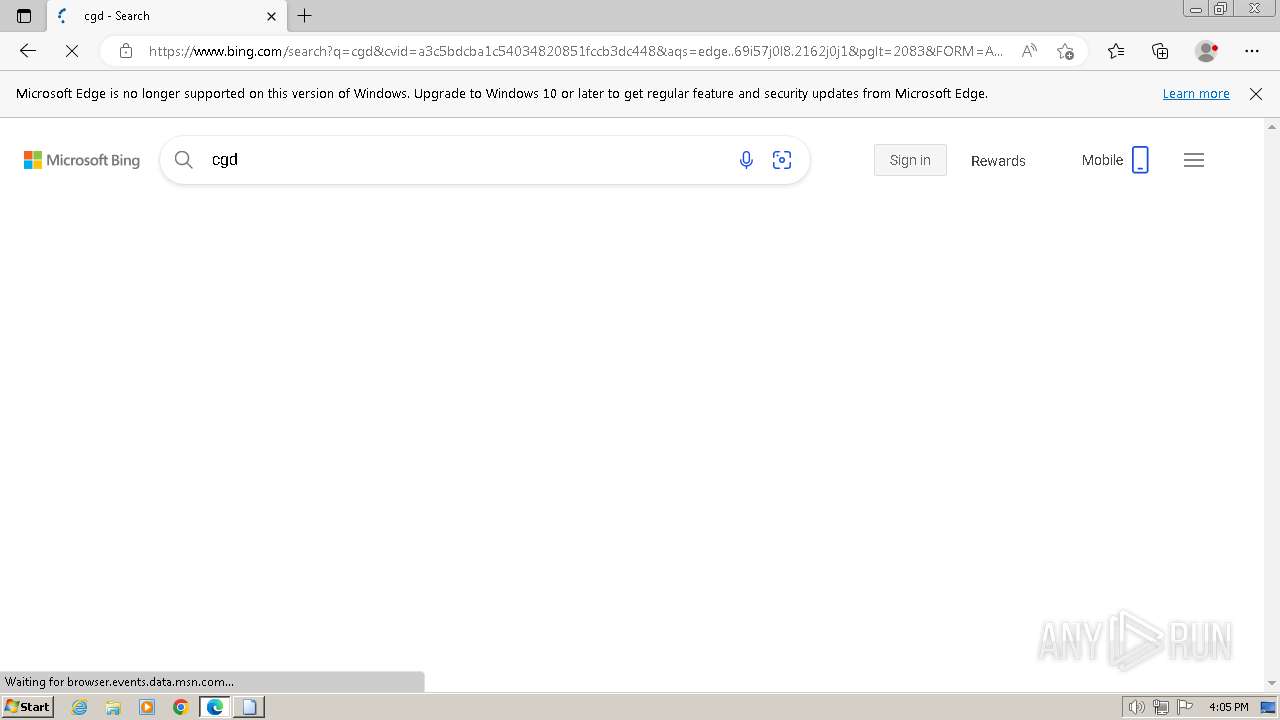Dismiss the unsupported Edge notification bar
This screenshot has height=720, width=1280.
[x=1256, y=94]
